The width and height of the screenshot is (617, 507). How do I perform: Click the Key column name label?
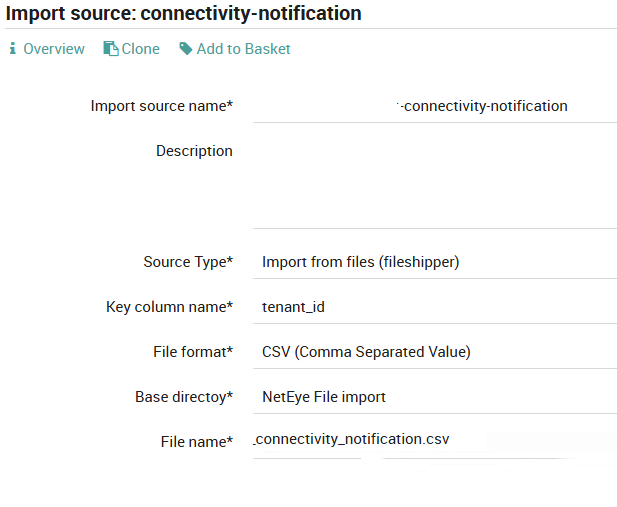coord(169,307)
